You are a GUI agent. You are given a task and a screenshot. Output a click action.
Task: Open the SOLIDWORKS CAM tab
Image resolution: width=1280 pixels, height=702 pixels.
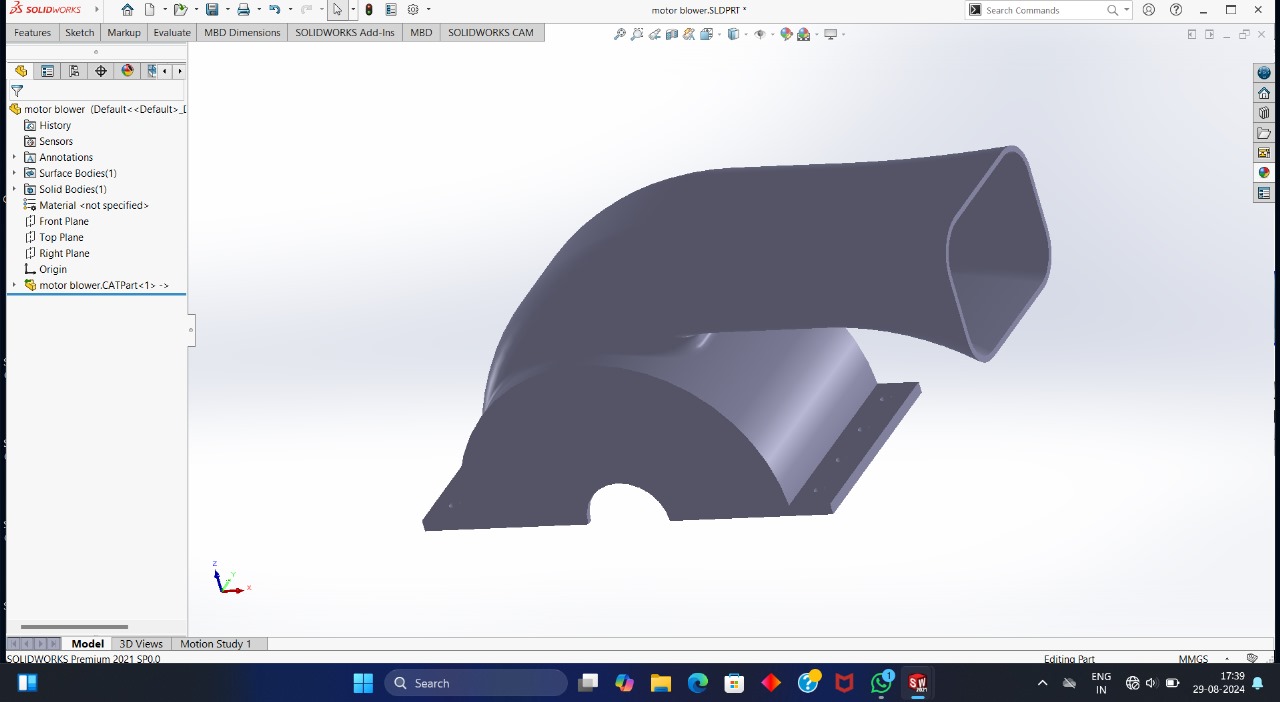click(491, 32)
